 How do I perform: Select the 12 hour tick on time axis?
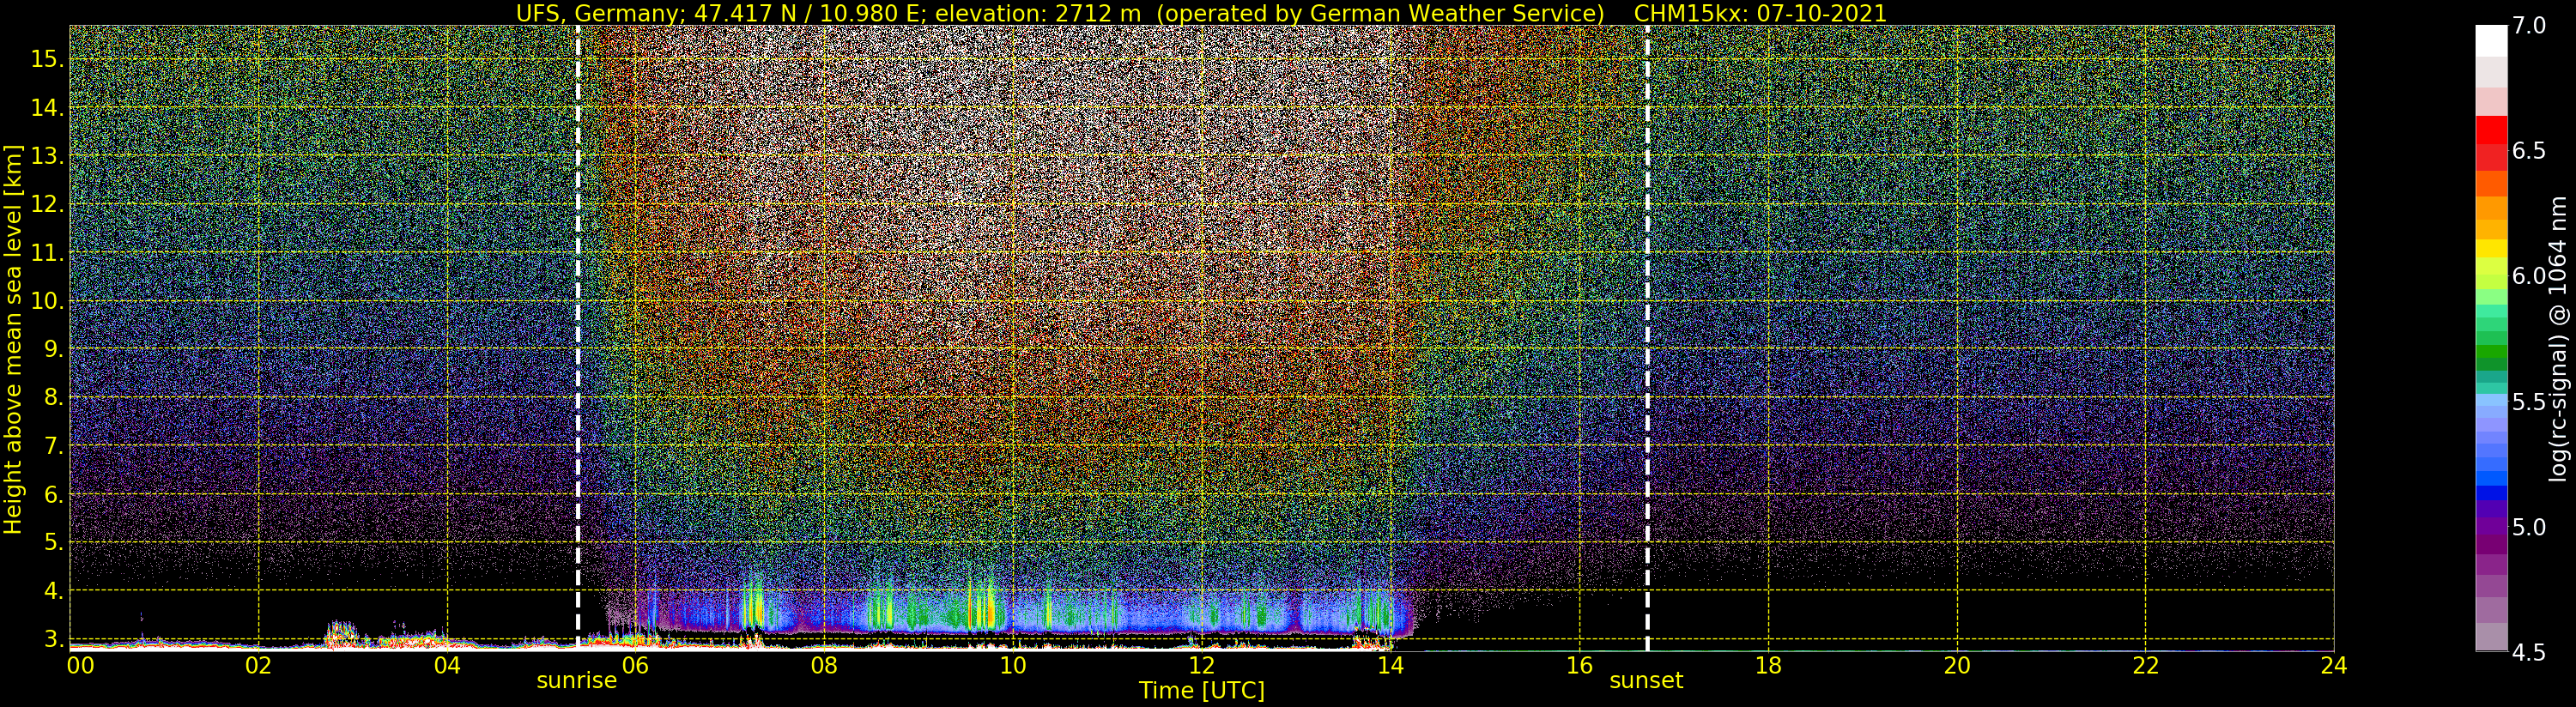coord(1201,665)
